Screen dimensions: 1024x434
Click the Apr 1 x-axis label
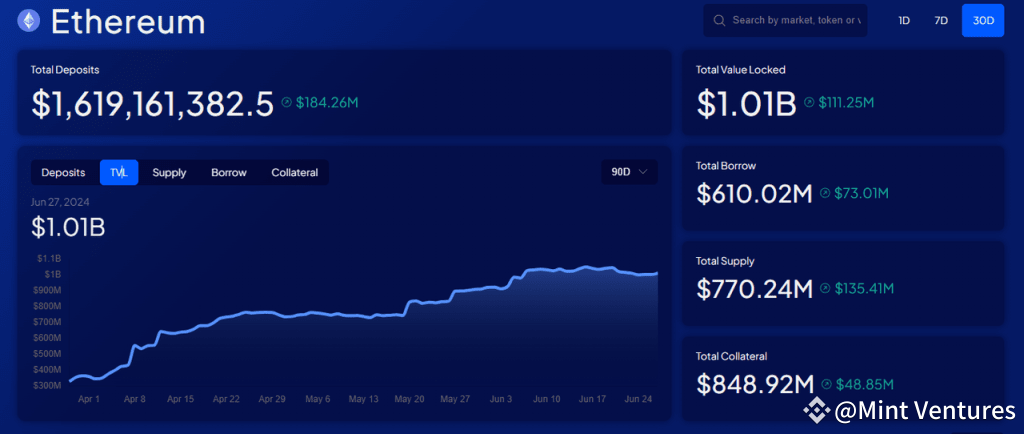[88, 399]
